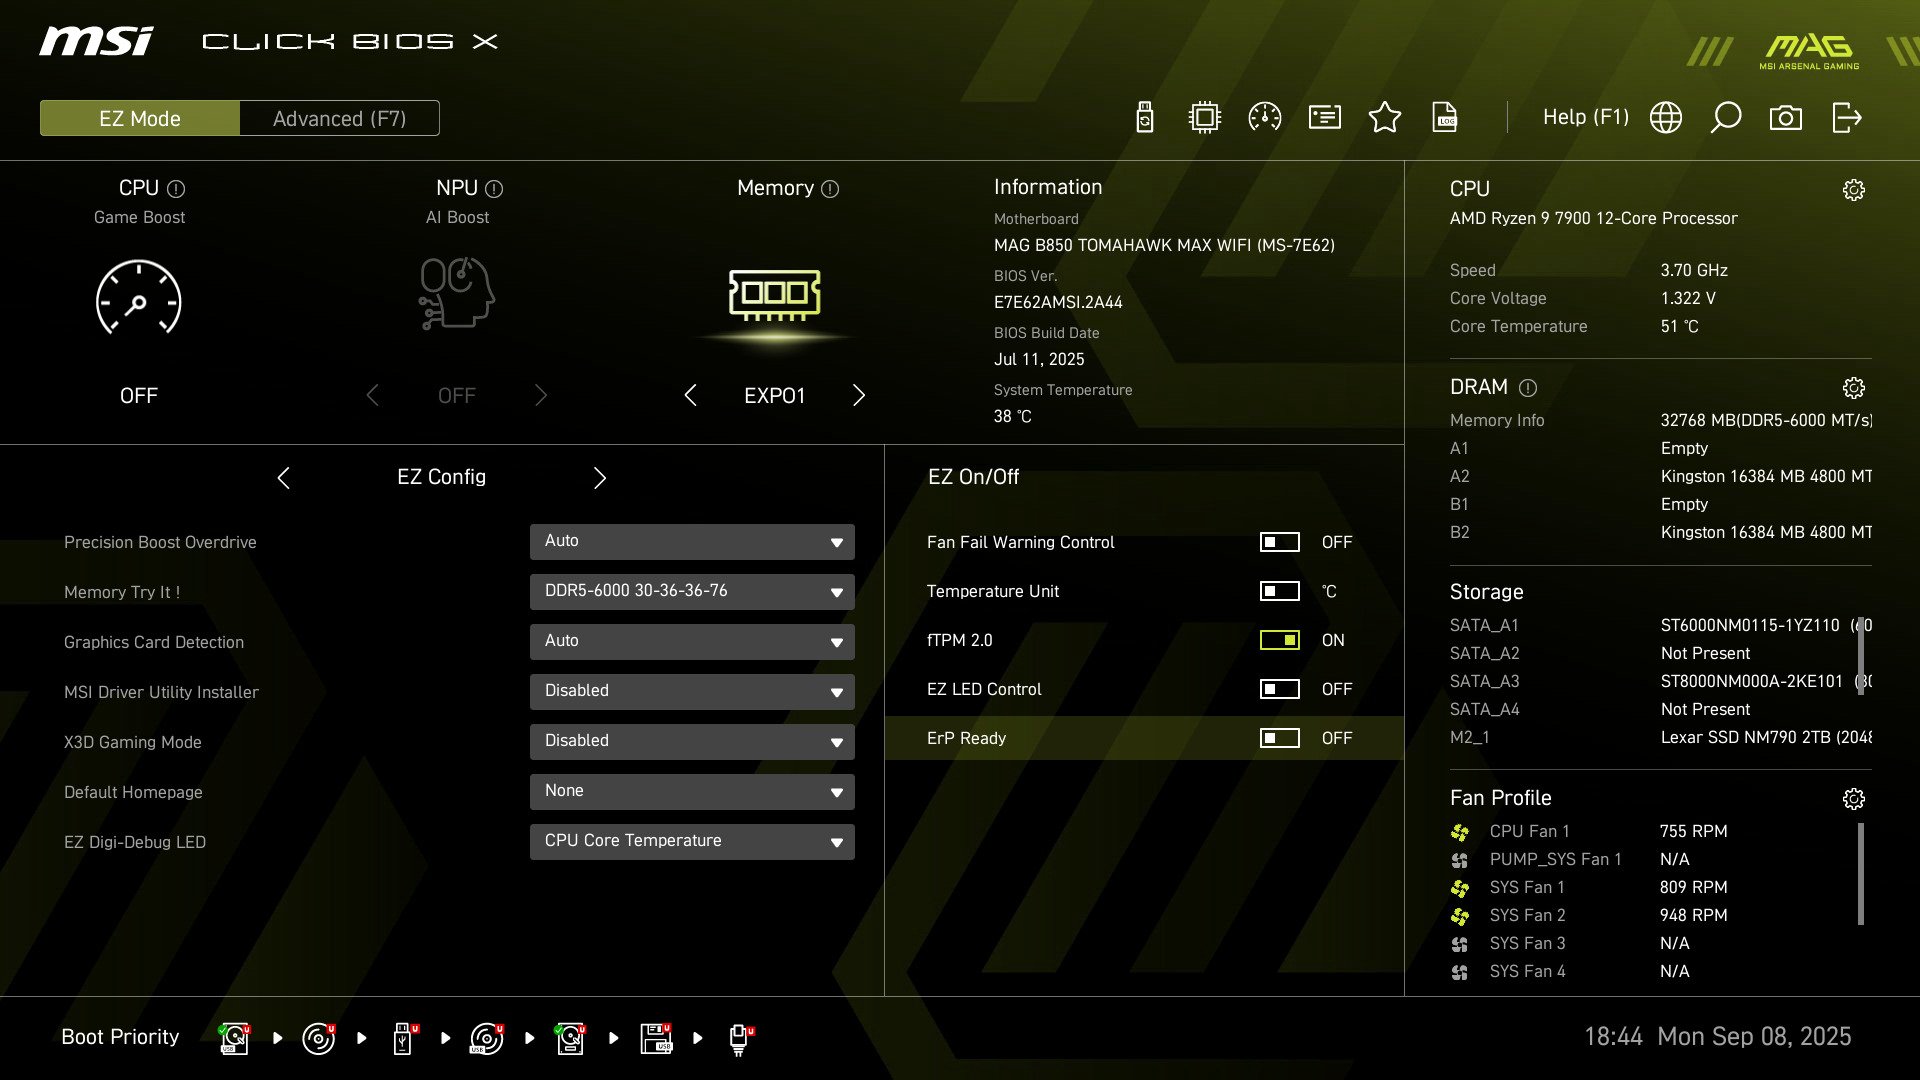Viewport: 1920px width, 1080px height.
Task: Open EZ Digi-Debug LED dropdown
Action: [x=692, y=841]
